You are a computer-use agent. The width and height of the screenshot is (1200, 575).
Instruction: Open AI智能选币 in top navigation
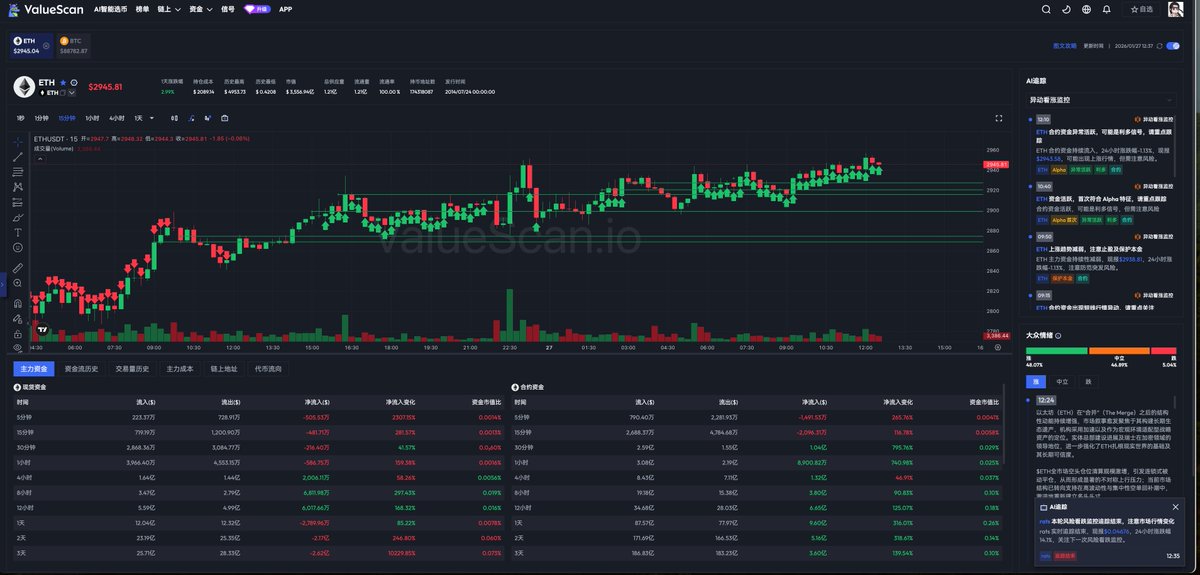[110, 9]
